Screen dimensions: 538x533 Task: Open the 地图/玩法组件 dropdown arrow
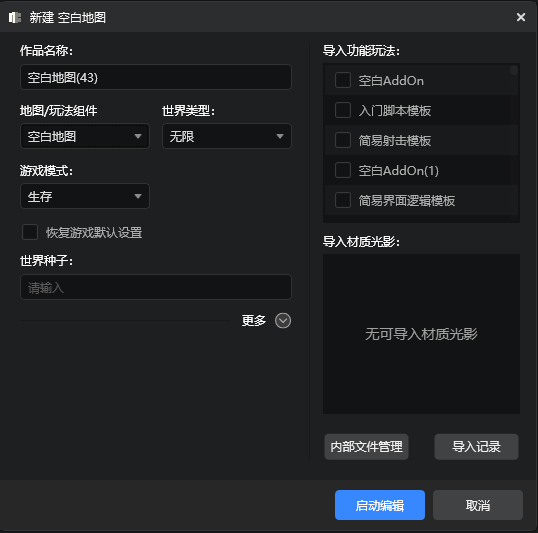click(x=138, y=136)
